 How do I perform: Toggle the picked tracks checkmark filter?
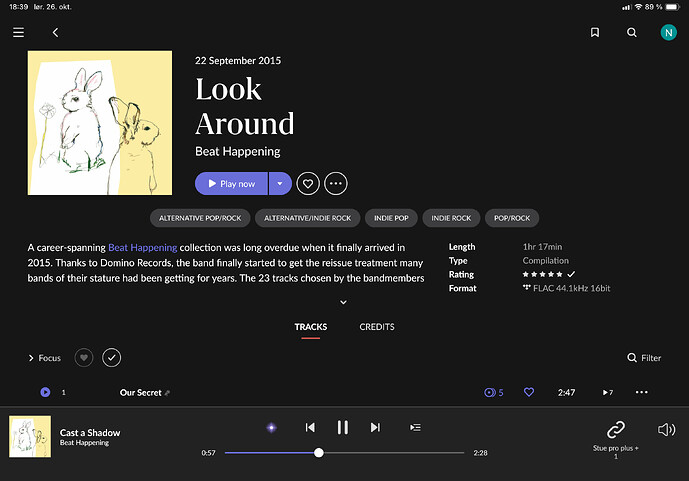pyautogui.click(x=112, y=358)
